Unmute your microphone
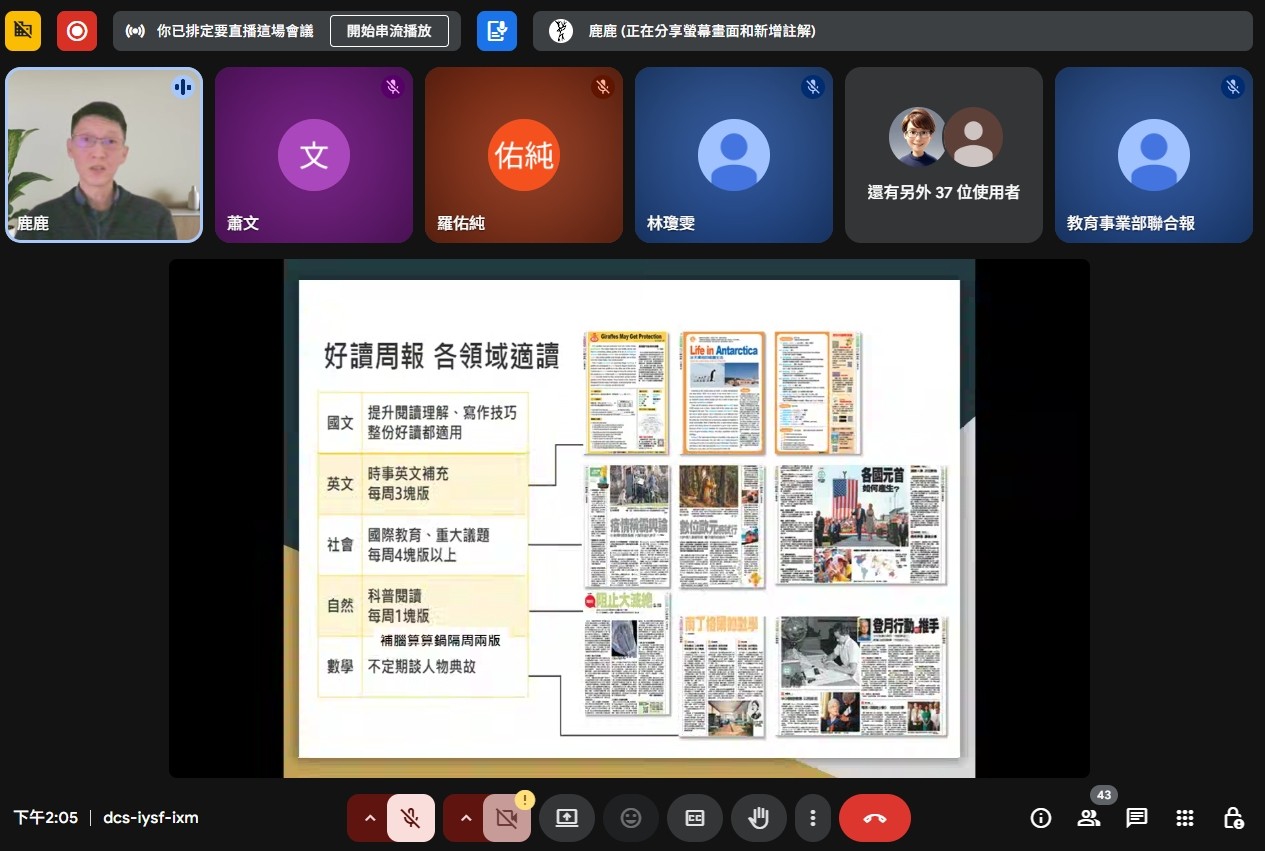The height and width of the screenshot is (851, 1265). [x=410, y=818]
